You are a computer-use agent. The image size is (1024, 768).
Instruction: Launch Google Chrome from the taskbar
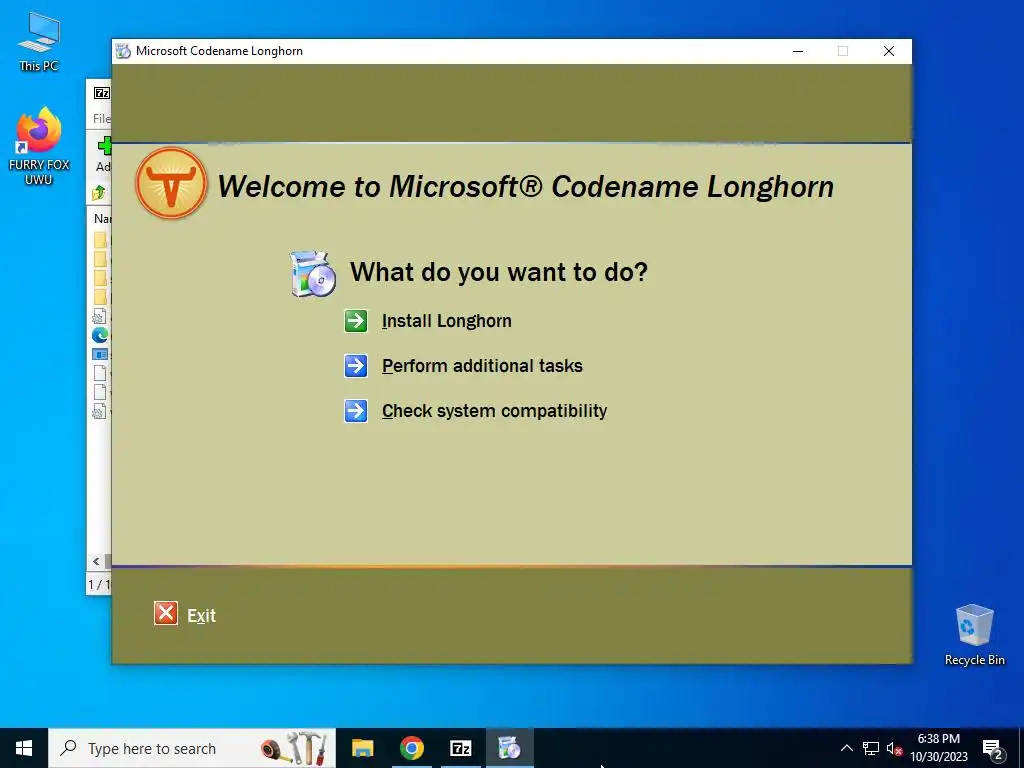[411, 748]
